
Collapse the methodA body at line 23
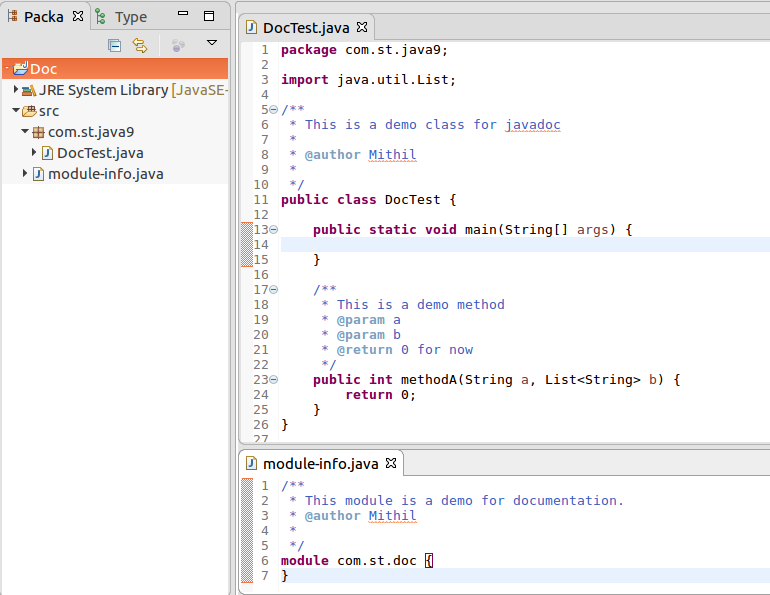pos(274,379)
